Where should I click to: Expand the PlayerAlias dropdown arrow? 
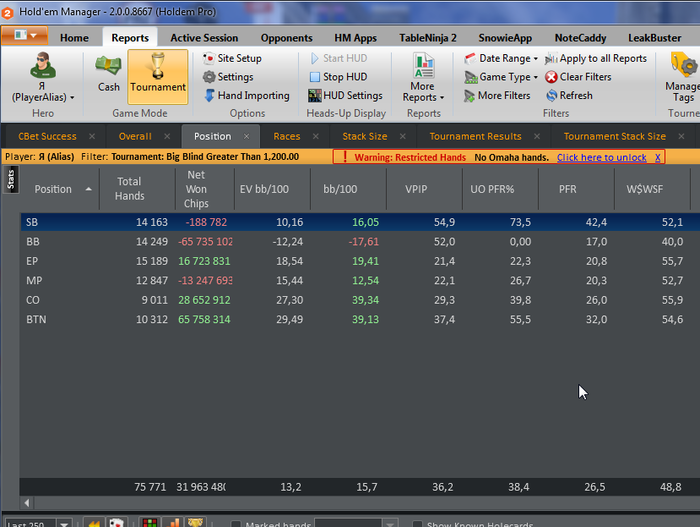point(72,97)
